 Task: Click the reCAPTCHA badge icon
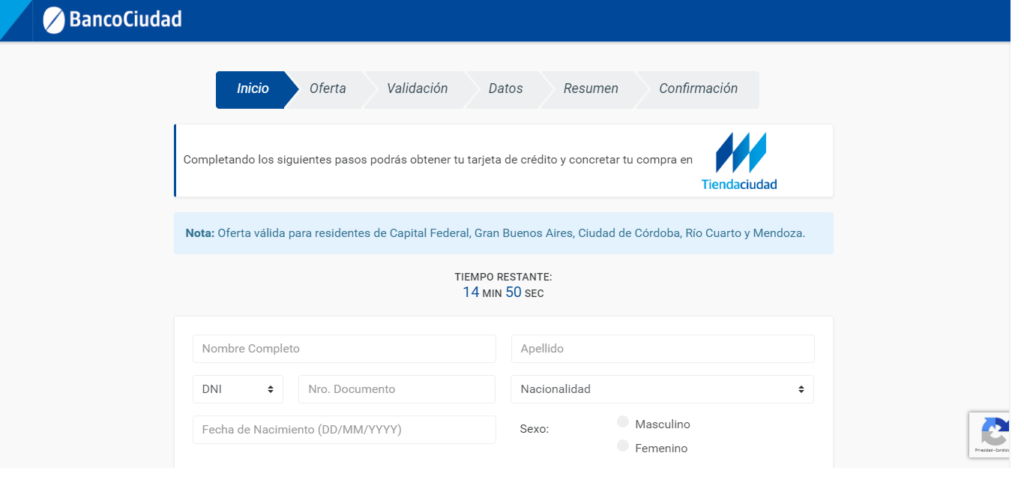994,433
